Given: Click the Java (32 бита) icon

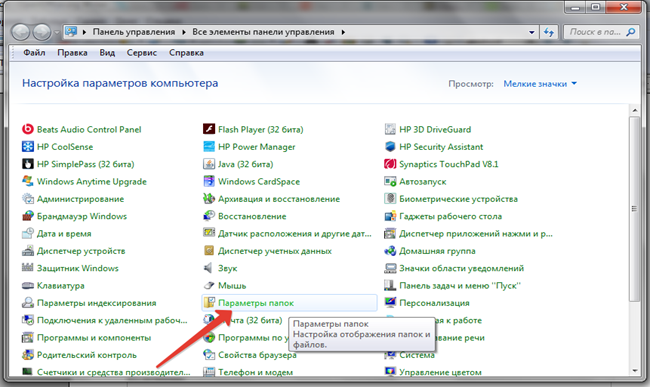Looking at the screenshot, I should (x=209, y=164).
